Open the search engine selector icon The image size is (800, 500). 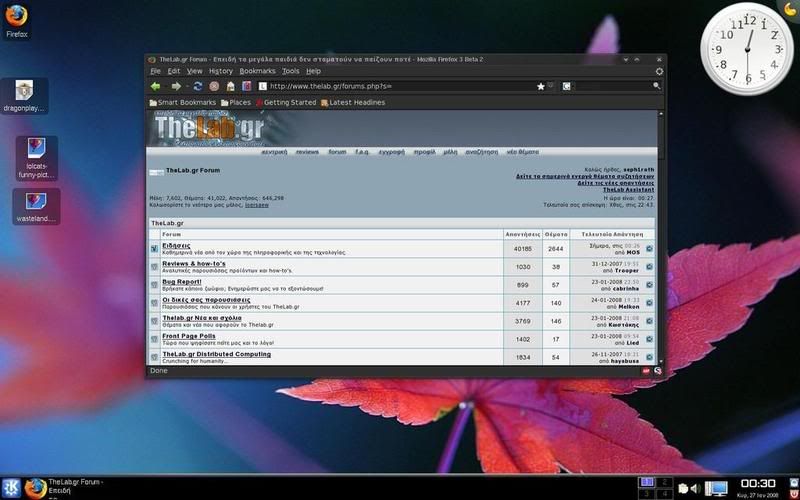(x=566, y=86)
